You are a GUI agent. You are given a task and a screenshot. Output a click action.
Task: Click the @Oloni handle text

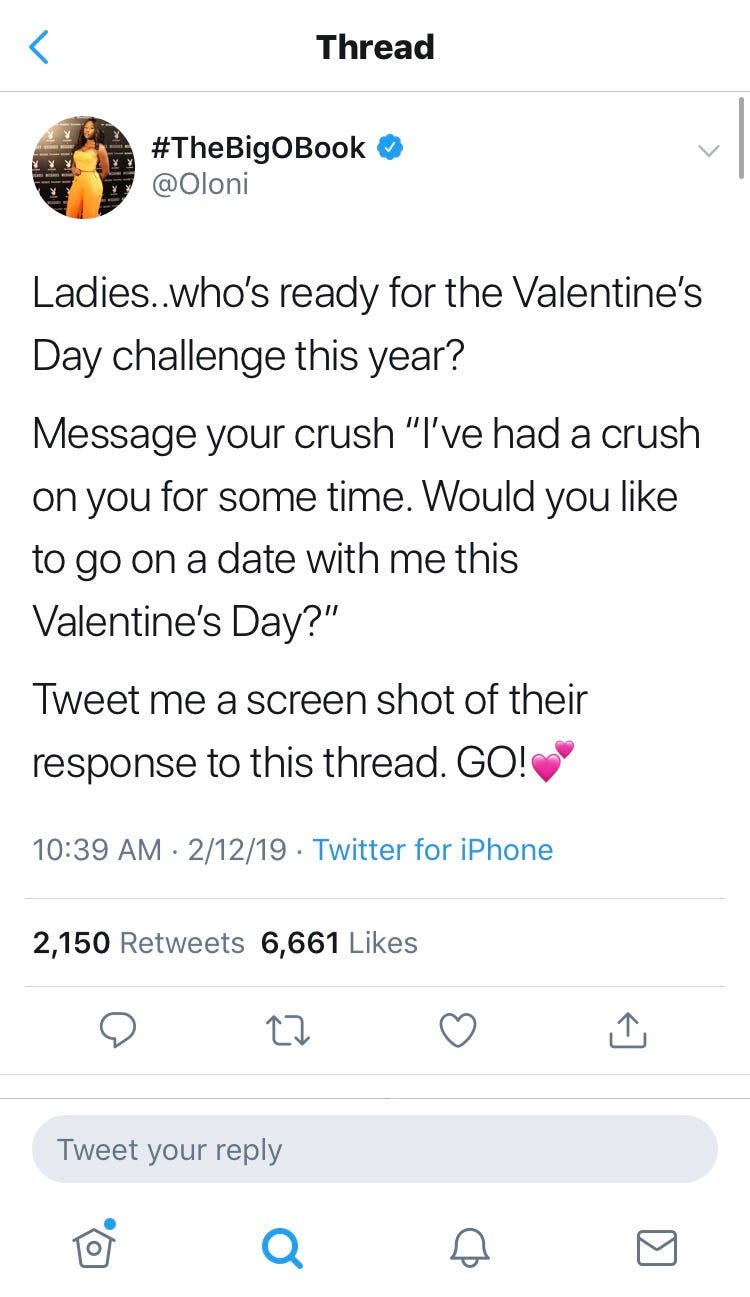pyautogui.click(x=199, y=183)
